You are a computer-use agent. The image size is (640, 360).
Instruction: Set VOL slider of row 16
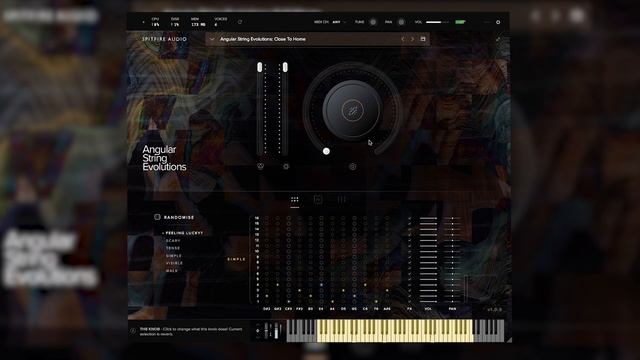(428, 218)
